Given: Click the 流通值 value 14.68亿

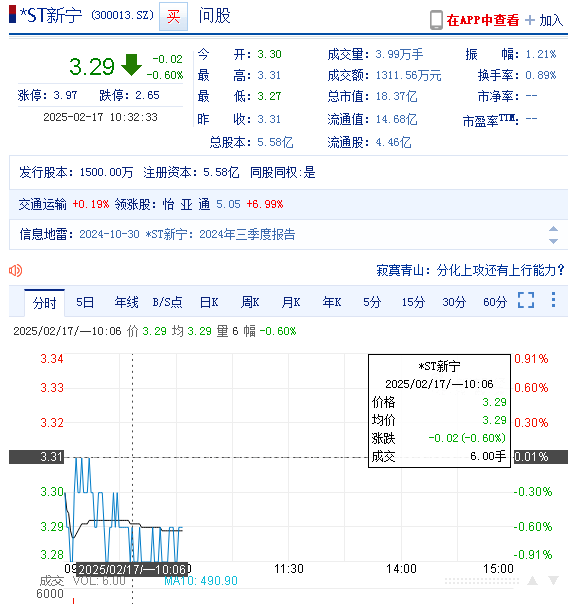Looking at the screenshot, I should click(x=396, y=119).
